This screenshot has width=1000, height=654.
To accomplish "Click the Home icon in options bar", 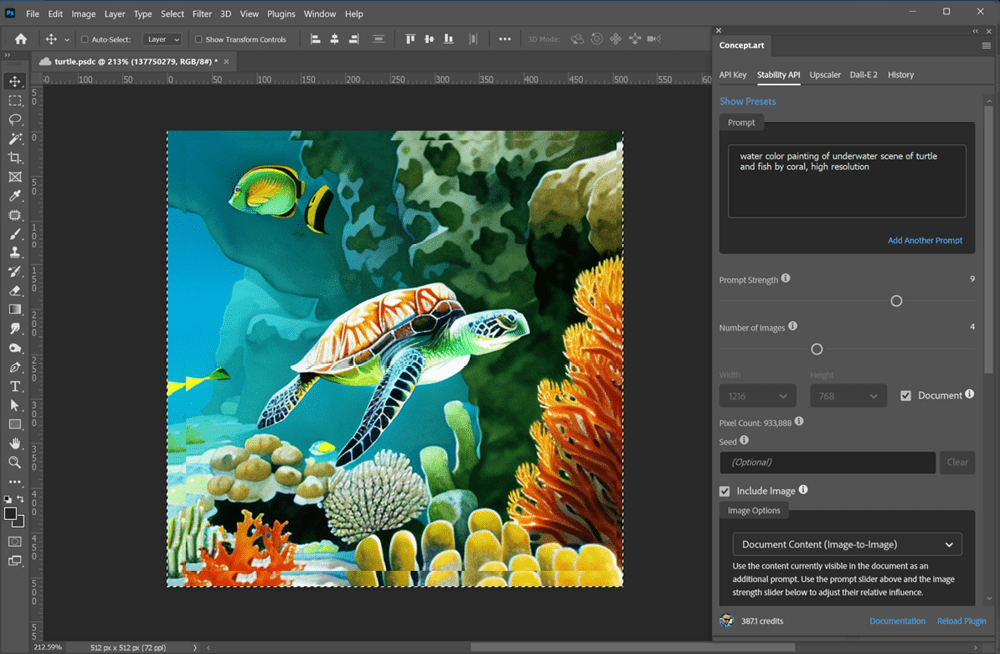I will coord(21,39).
